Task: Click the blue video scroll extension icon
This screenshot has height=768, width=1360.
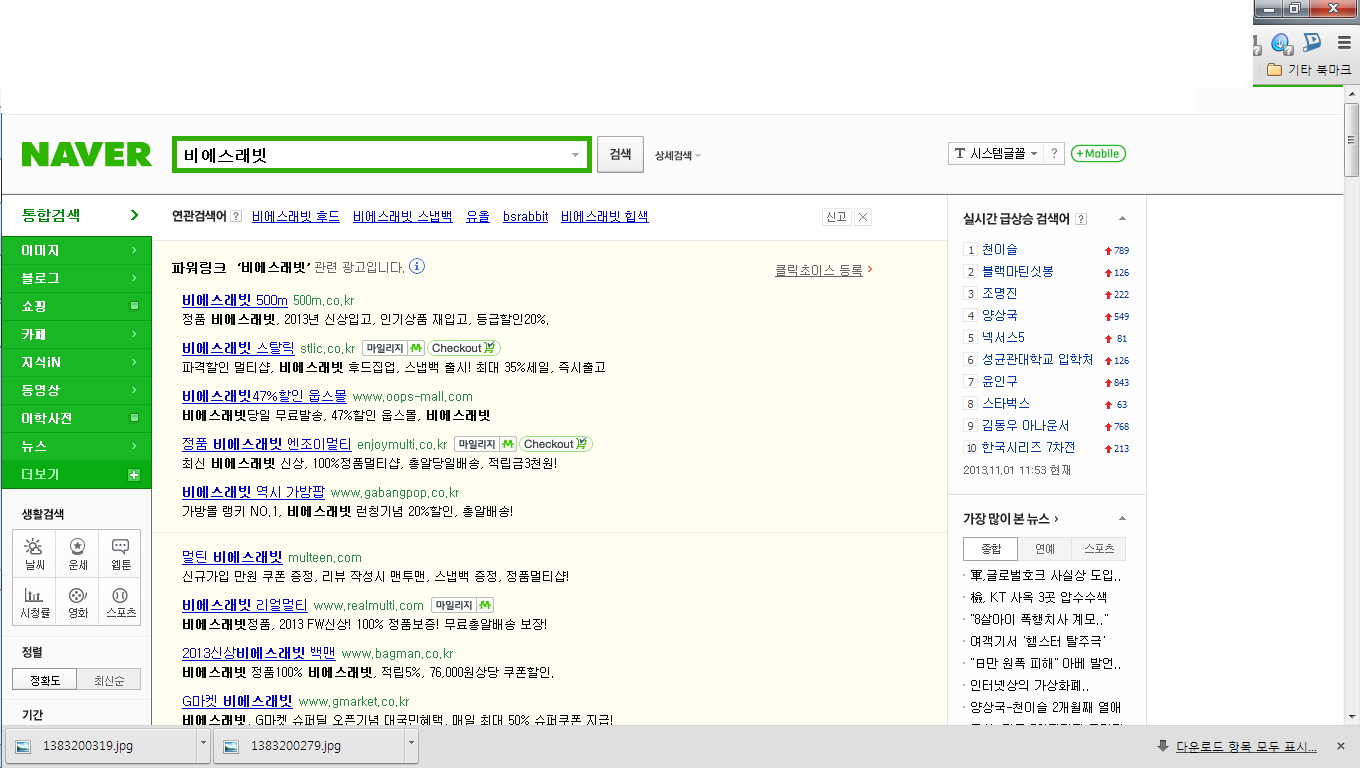Action: 1312,43
